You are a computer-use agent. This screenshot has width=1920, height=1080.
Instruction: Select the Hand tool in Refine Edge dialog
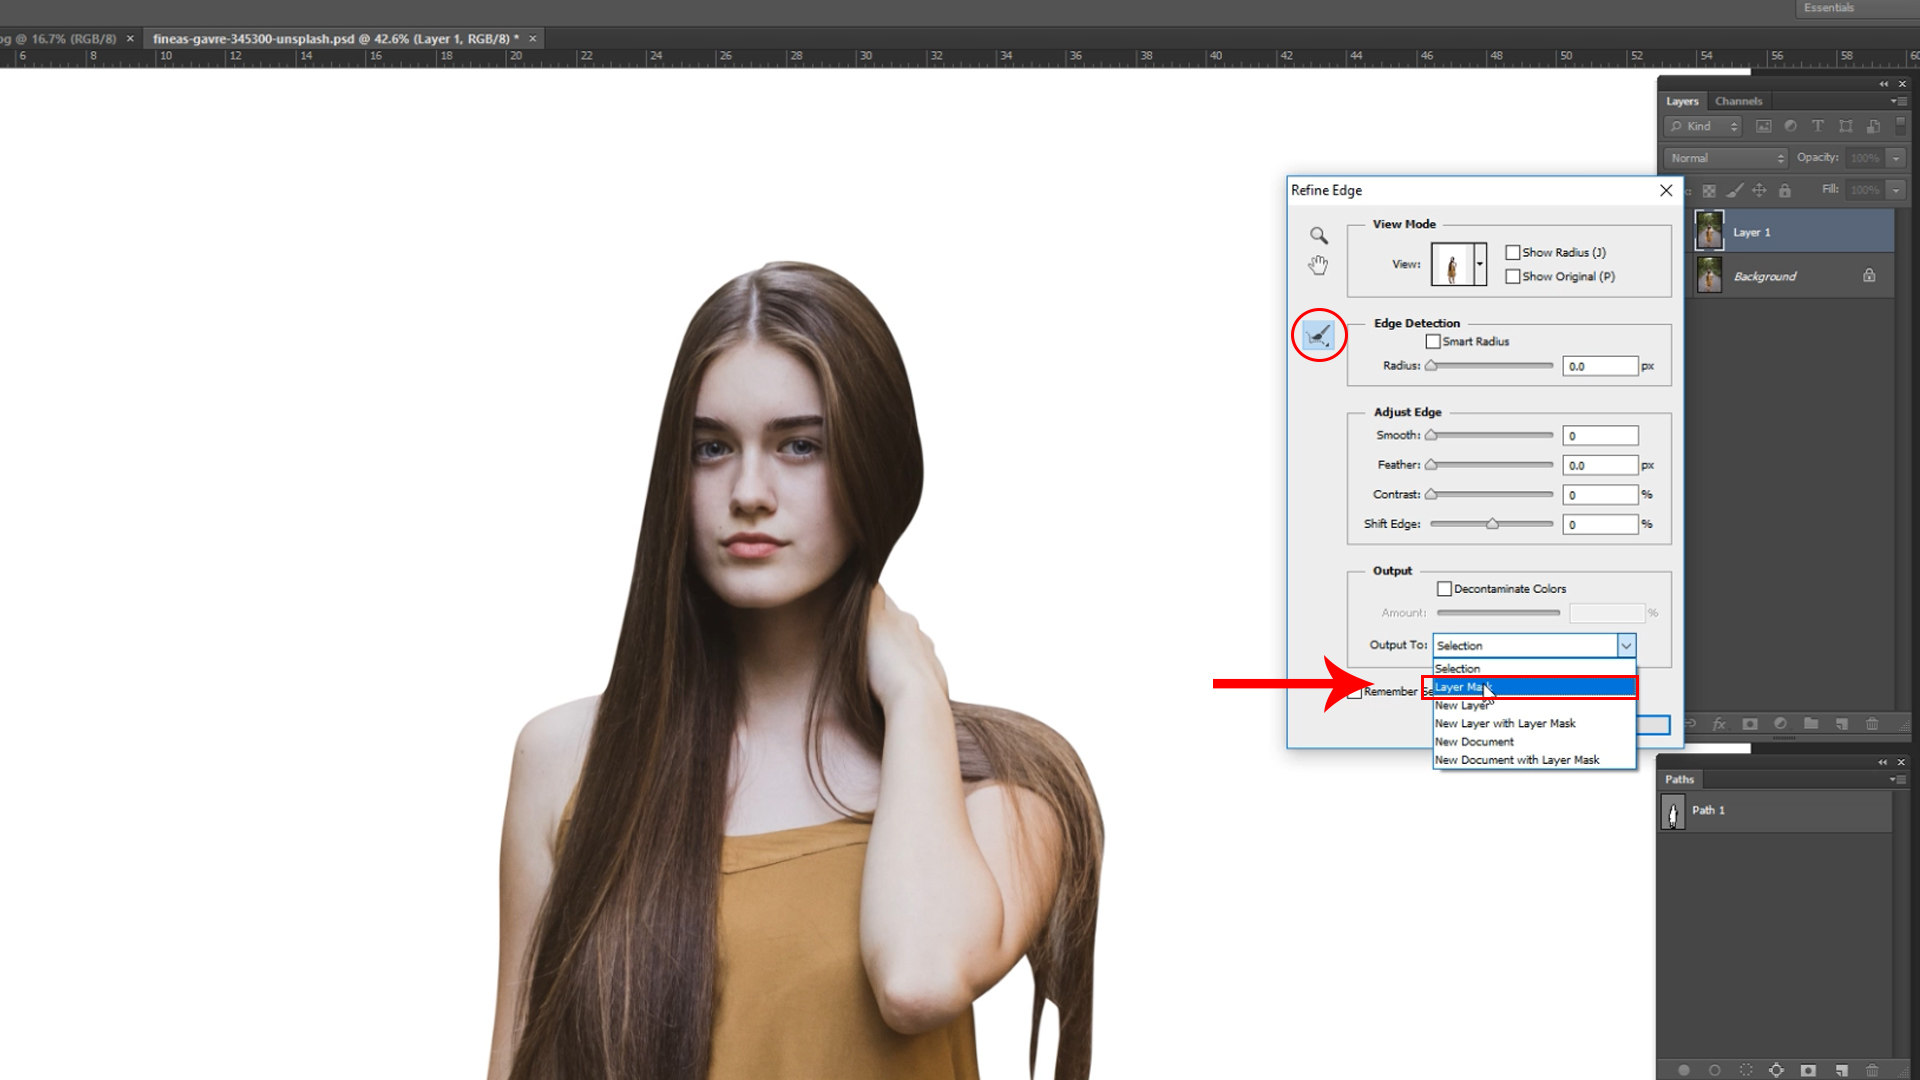[1318, 264]
